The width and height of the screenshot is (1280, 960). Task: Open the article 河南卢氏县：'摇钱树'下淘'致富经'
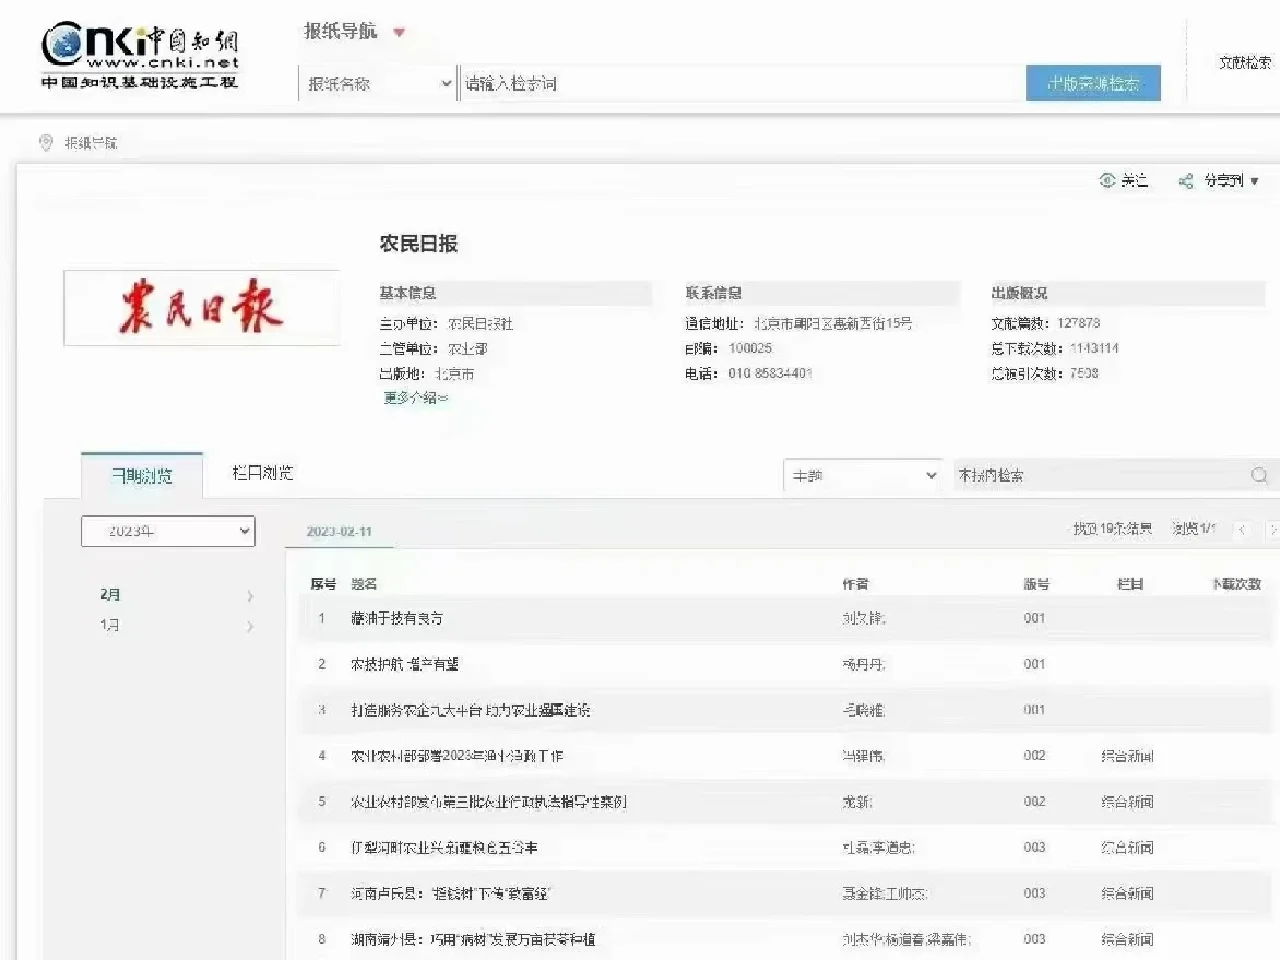point(451,894)
